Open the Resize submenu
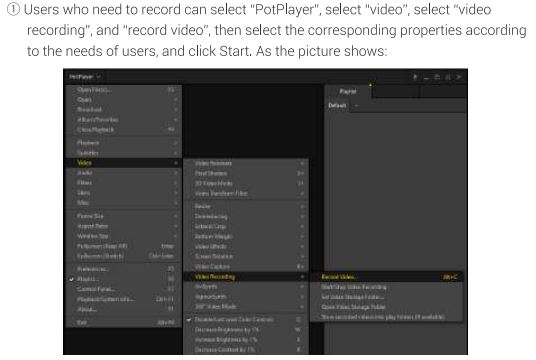Image resolution: width=536 pixels, height=360 pixels. pos(246,206)
